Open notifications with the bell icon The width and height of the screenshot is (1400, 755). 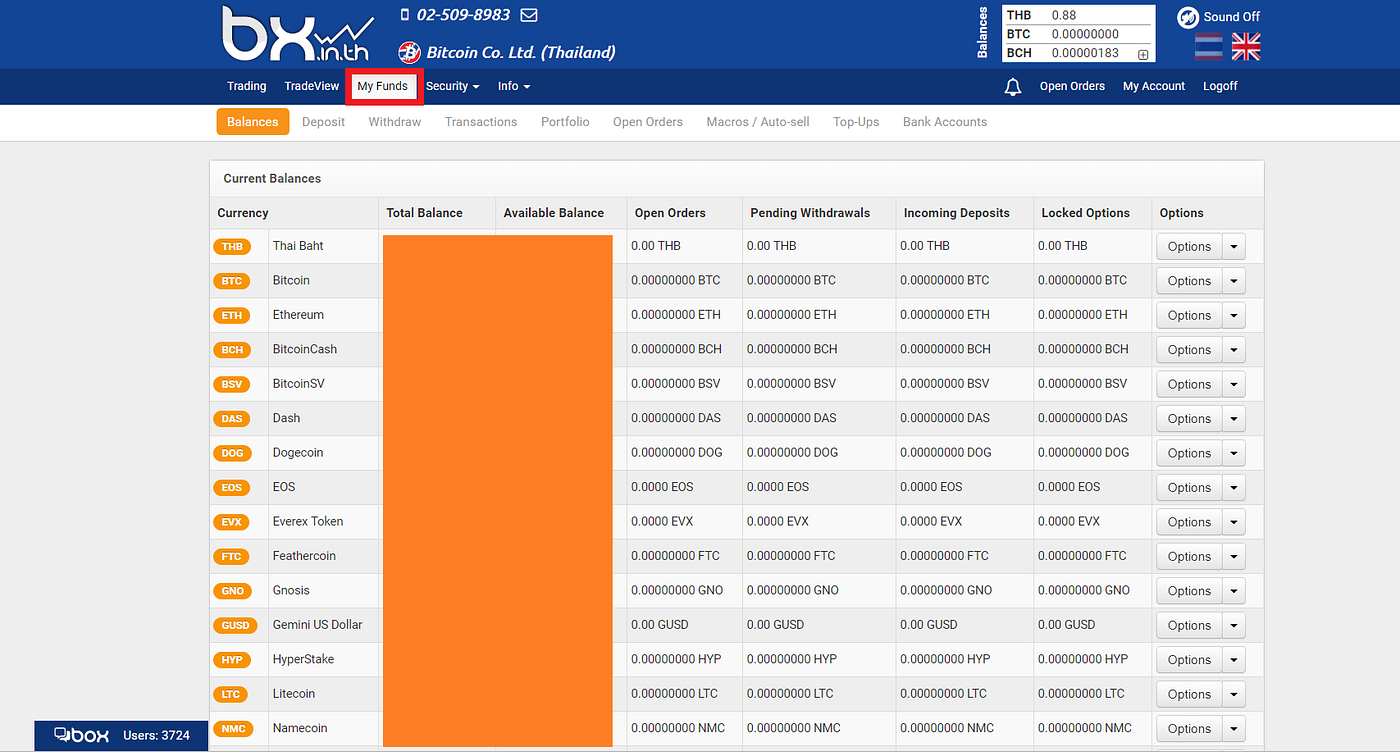point(1013,87)
